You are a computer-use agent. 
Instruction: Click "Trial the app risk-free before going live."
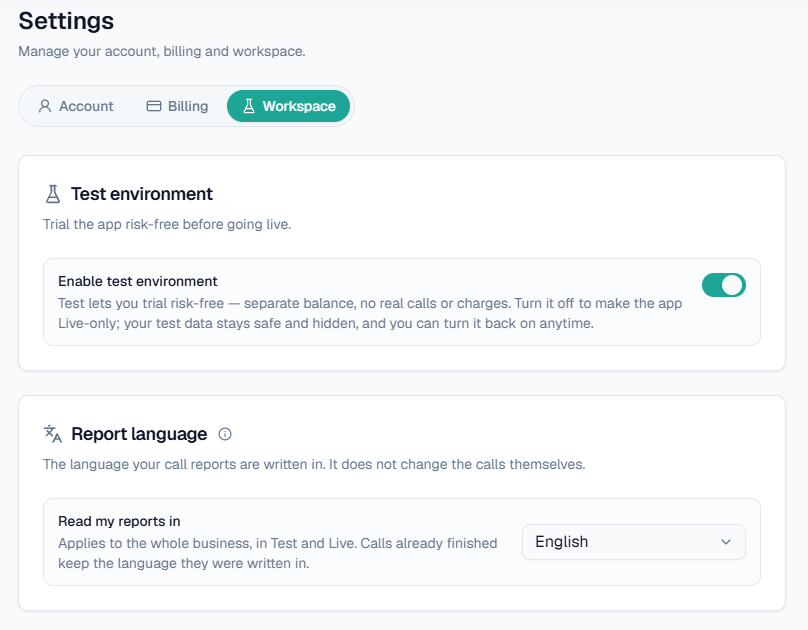167,225
